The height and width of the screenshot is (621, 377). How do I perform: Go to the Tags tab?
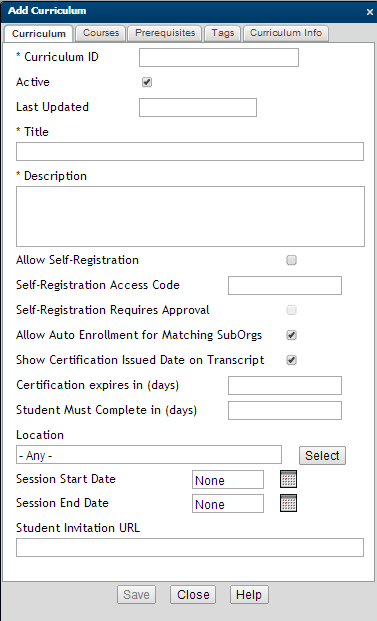(223, 33)
